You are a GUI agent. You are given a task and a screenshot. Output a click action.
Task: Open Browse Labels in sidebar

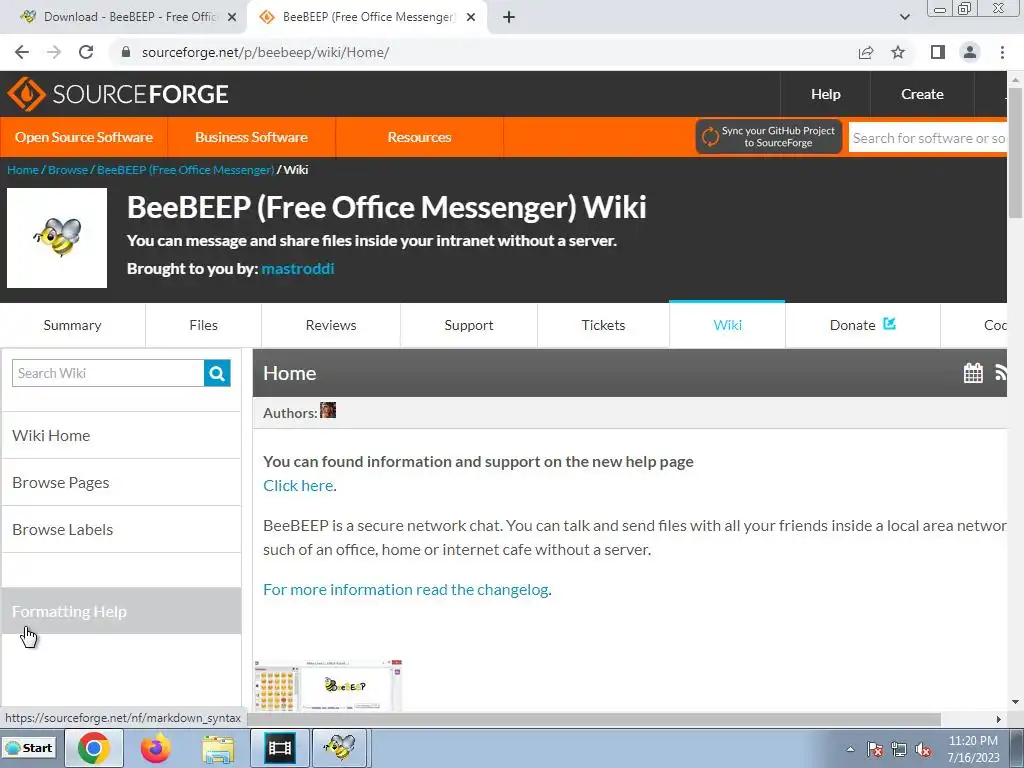tap(121, 530)
